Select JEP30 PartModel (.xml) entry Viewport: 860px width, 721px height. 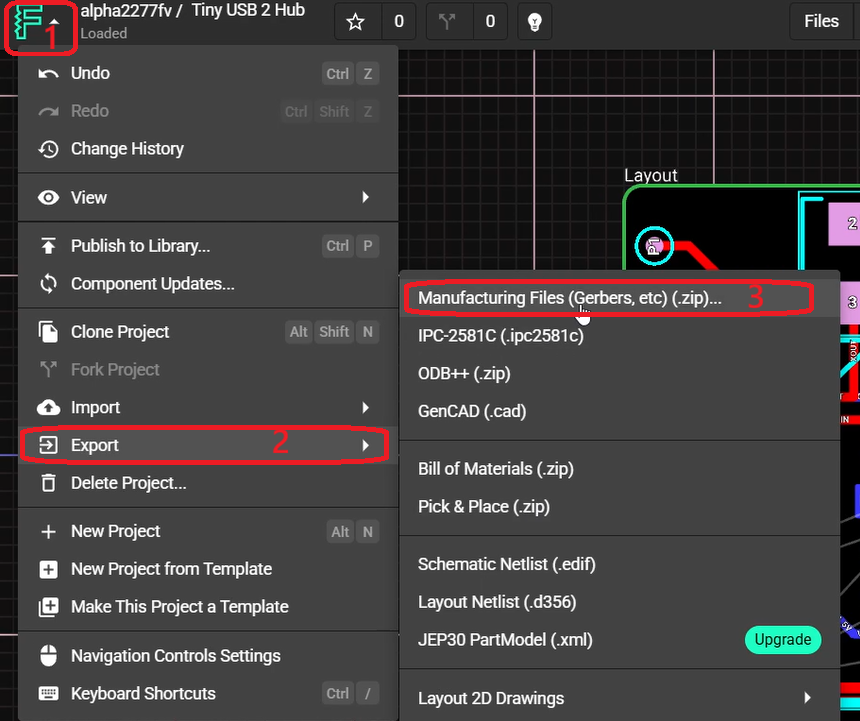pos(620,640)
